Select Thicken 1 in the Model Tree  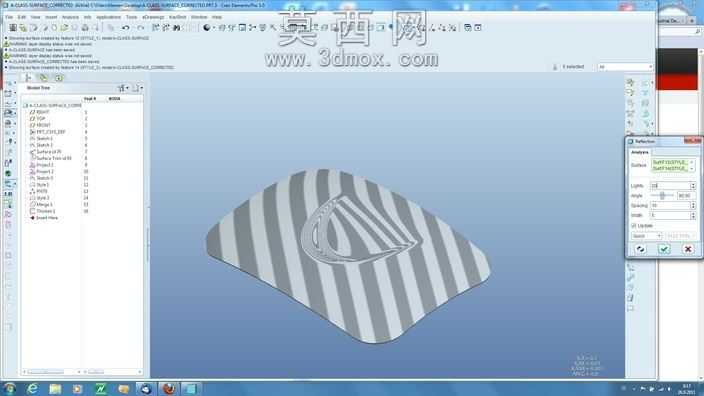tap(45, 211)
